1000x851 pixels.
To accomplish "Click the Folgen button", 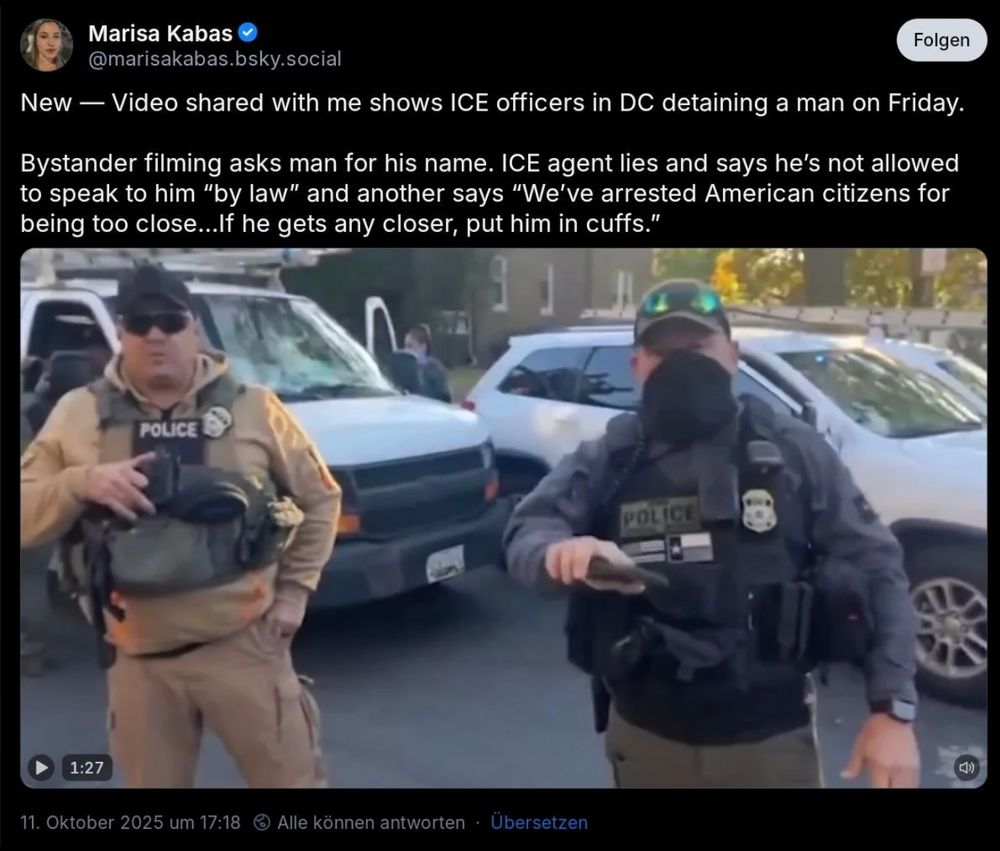I will 941,40.
